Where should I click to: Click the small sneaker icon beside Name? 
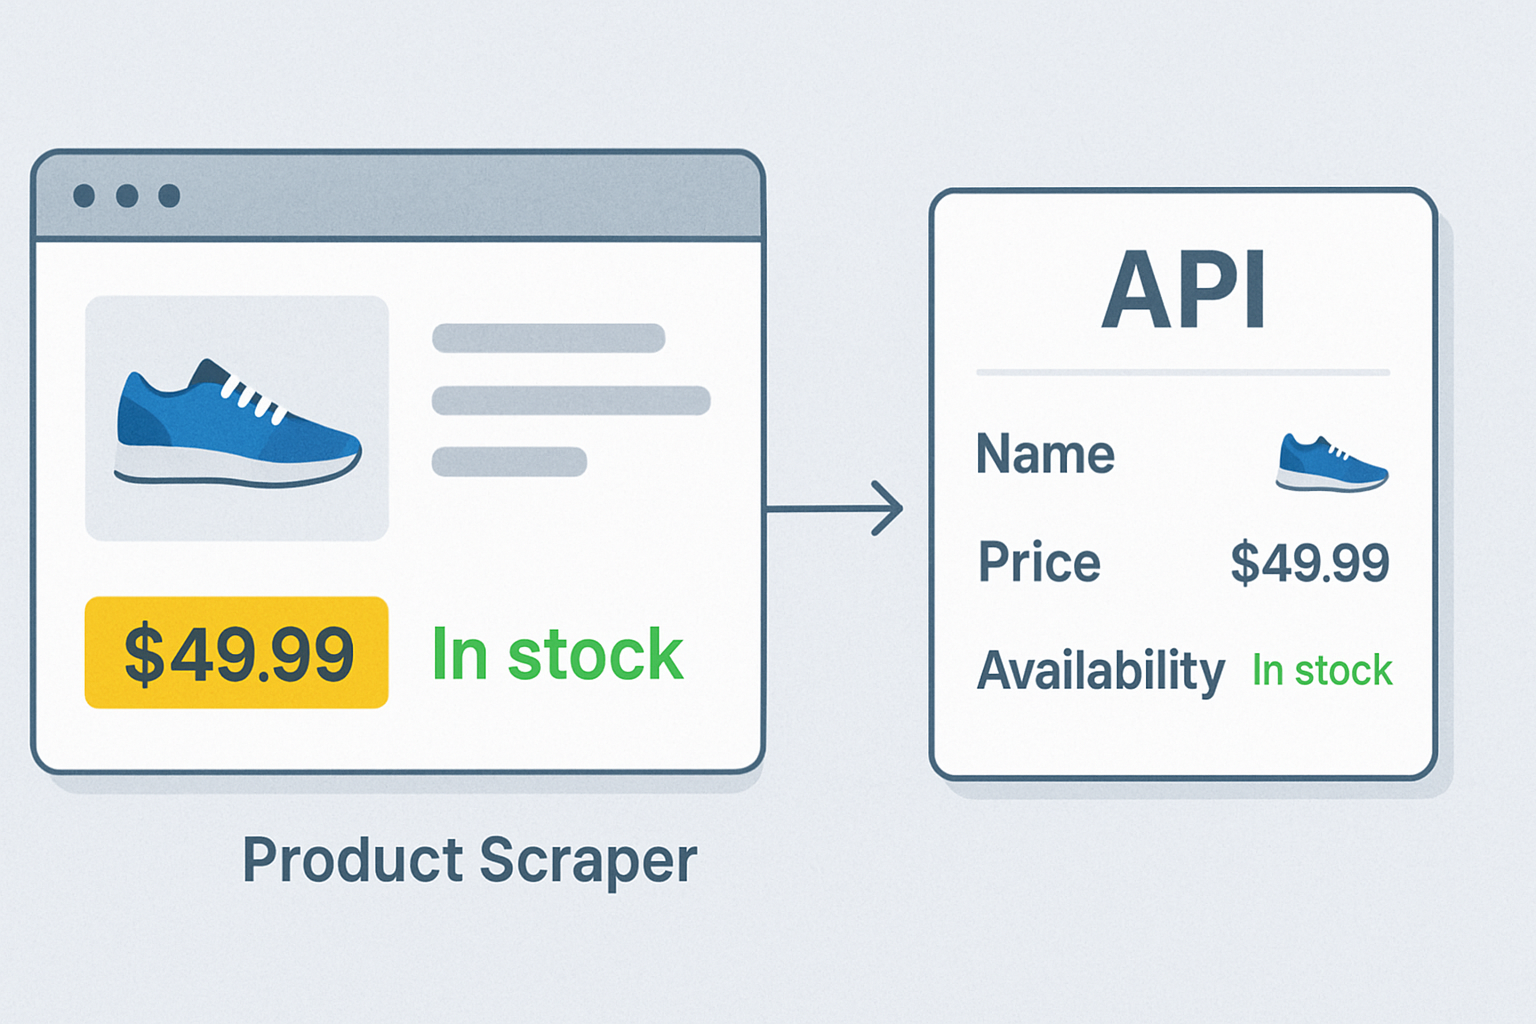[x=1332, y=463]
